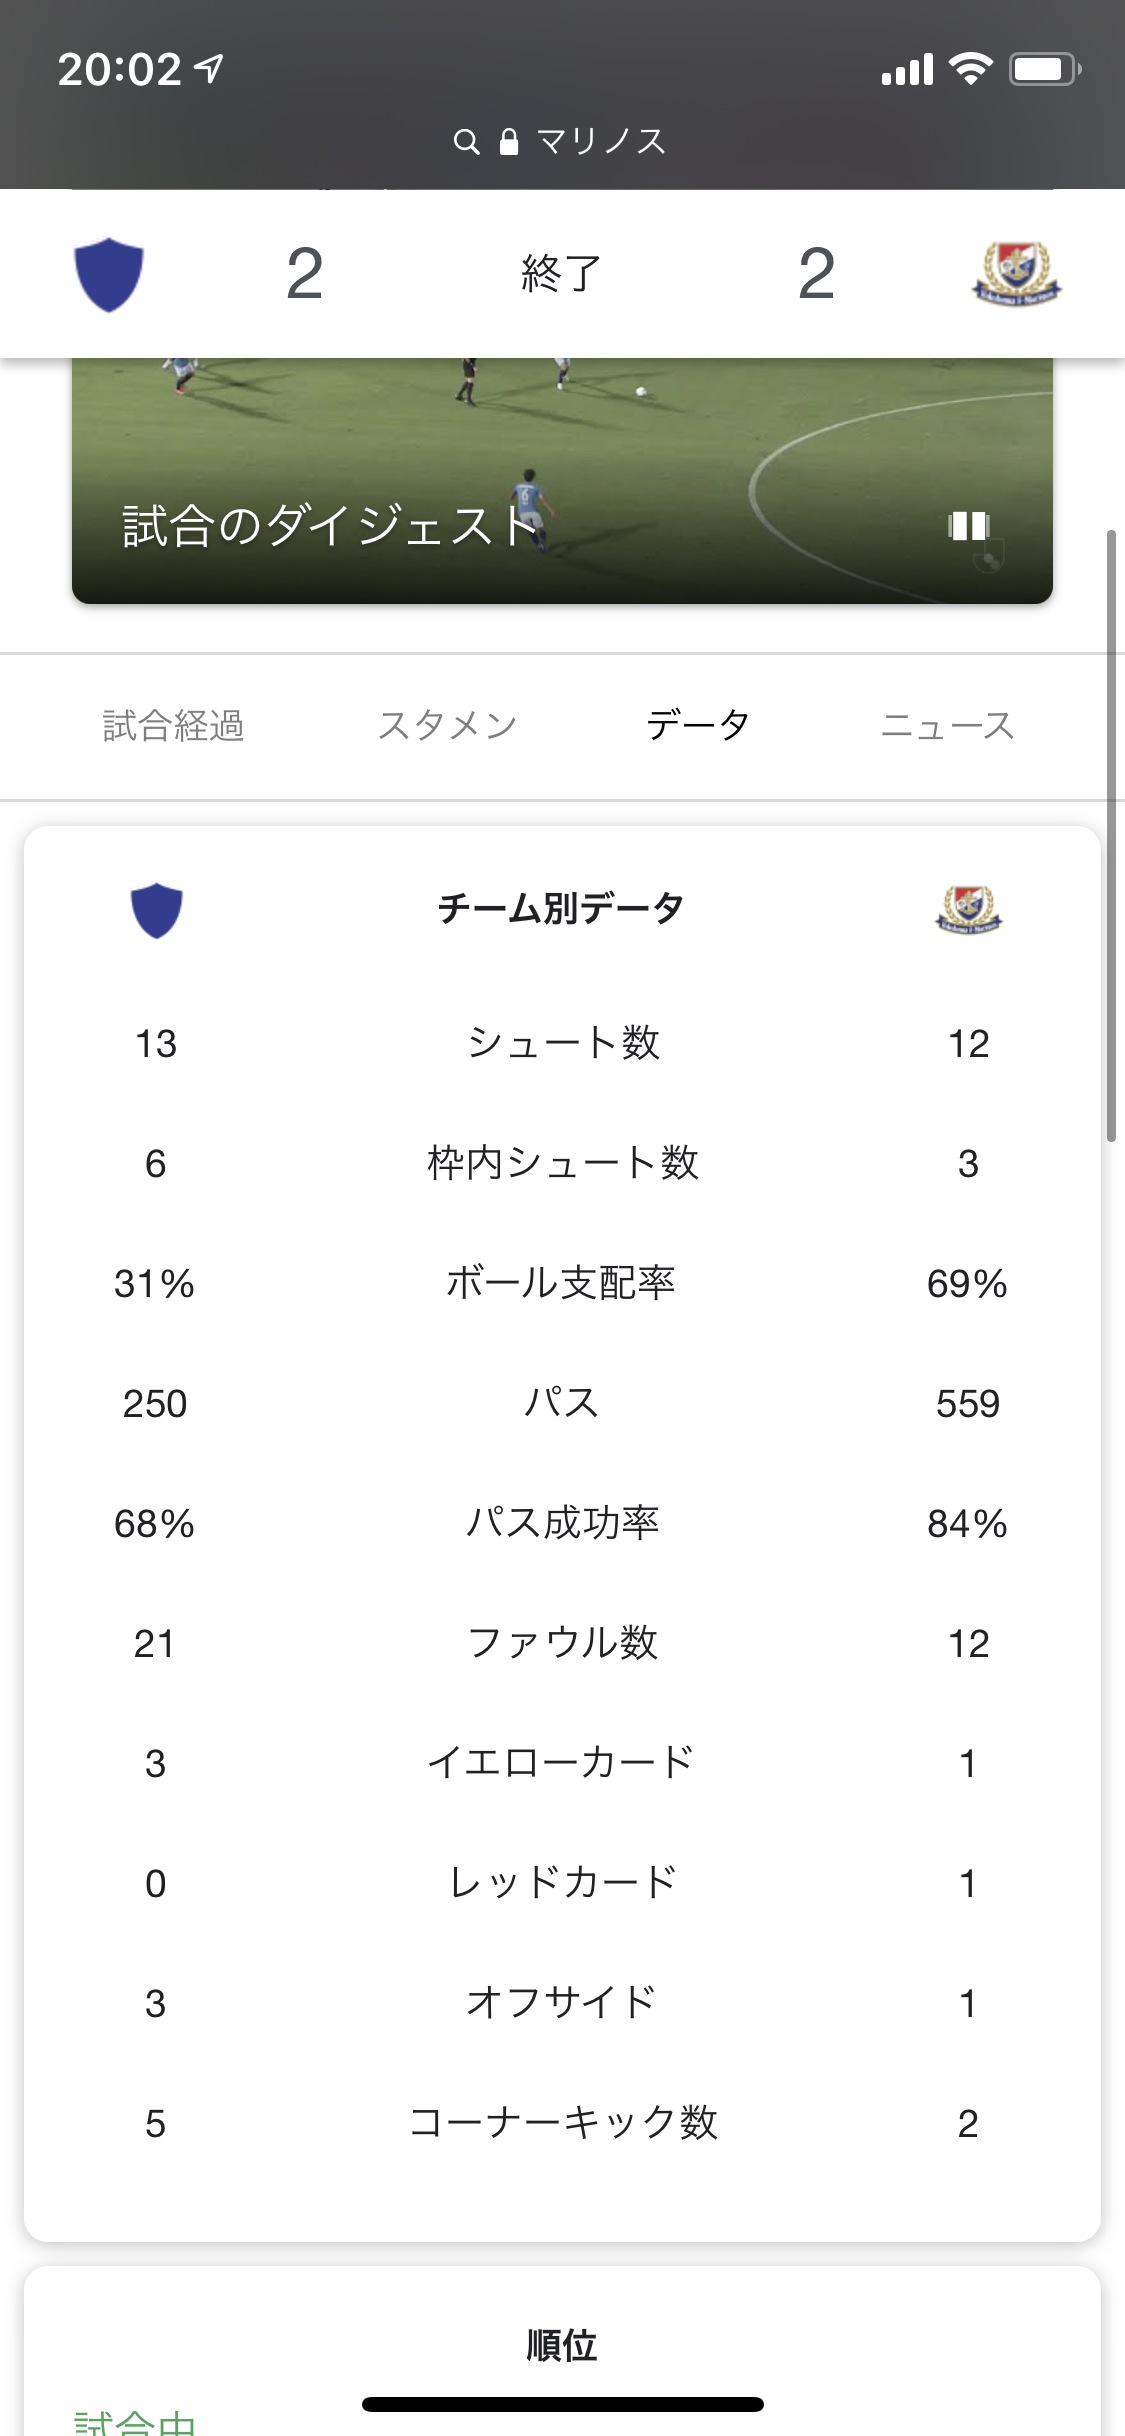This screenshot has width=1125, height=2436.
Task: Select the データ tab
Action: [x=698, y=726]
